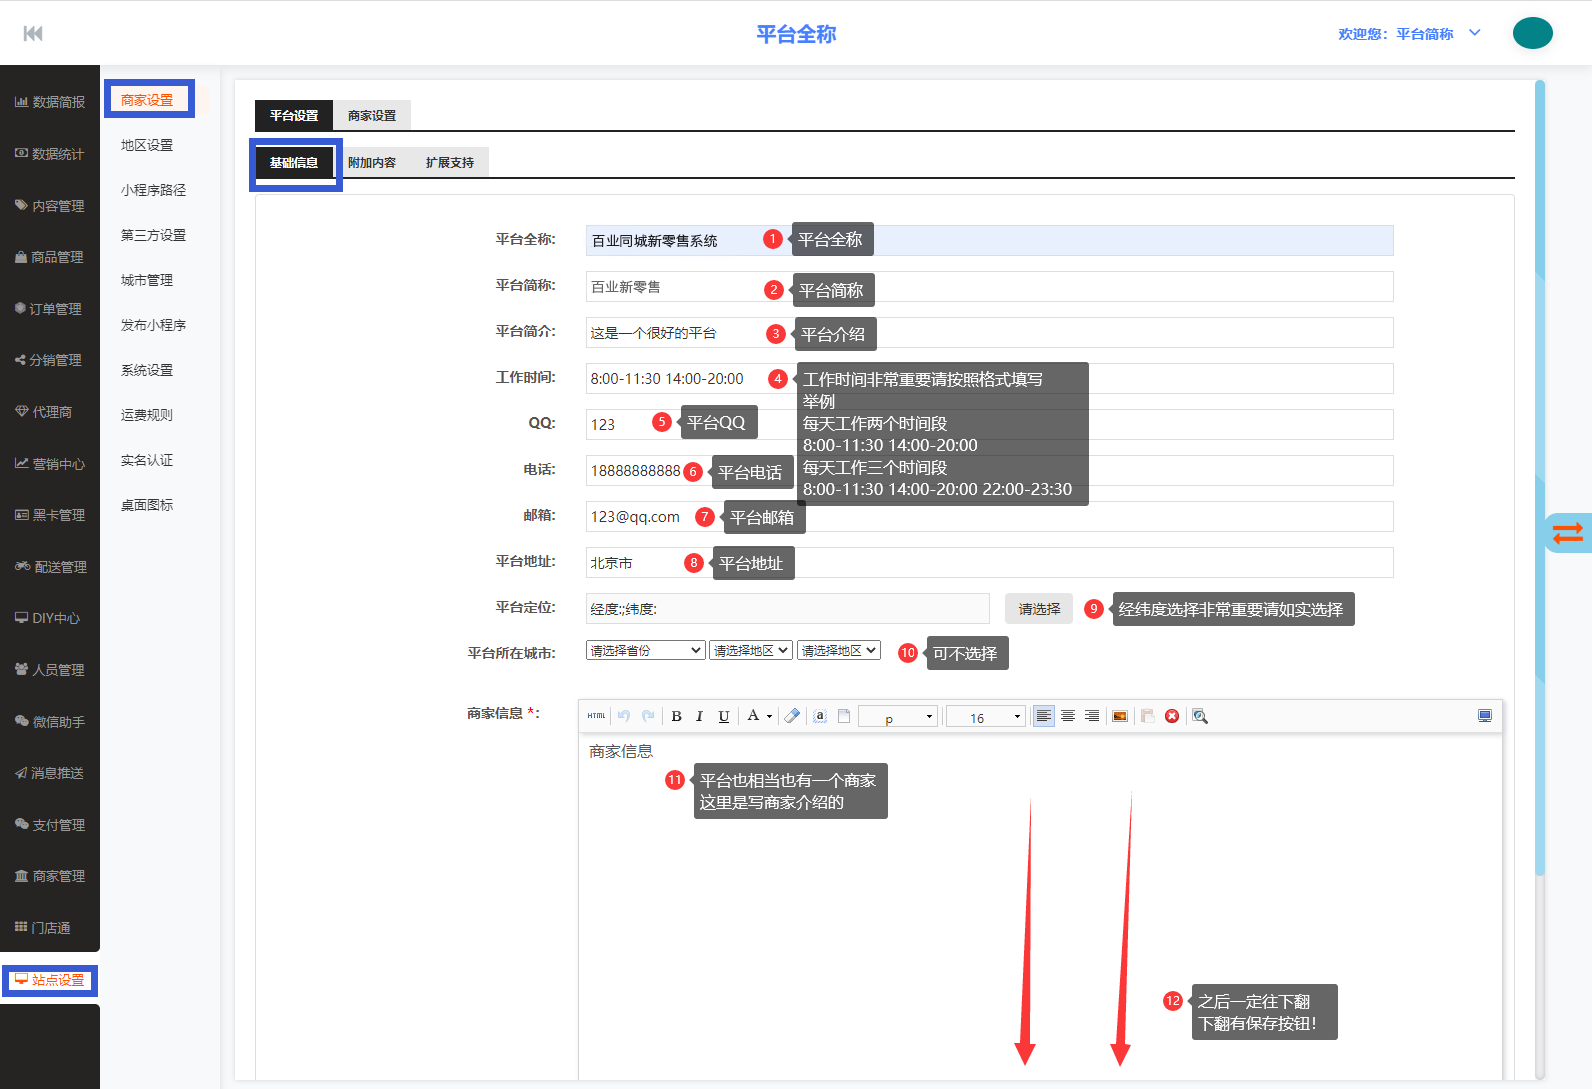Switch to the 商家设置 tab
1592x1089 pixels.
click(x=372, y=116)
